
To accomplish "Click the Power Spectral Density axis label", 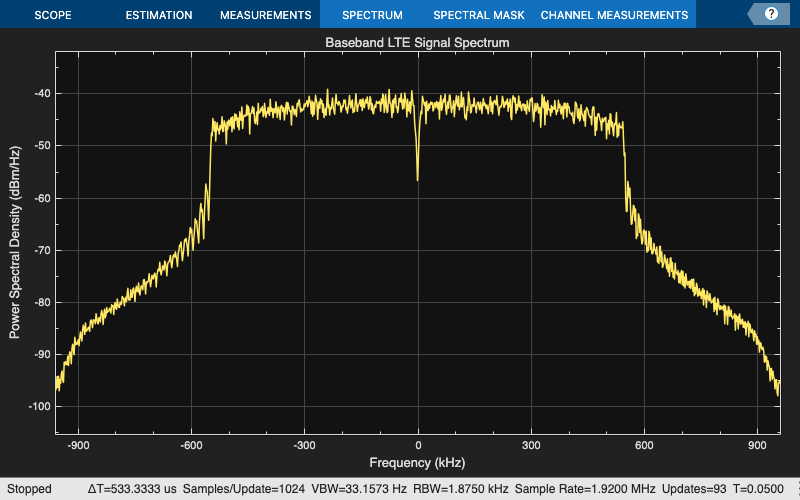I will [14, 242].
